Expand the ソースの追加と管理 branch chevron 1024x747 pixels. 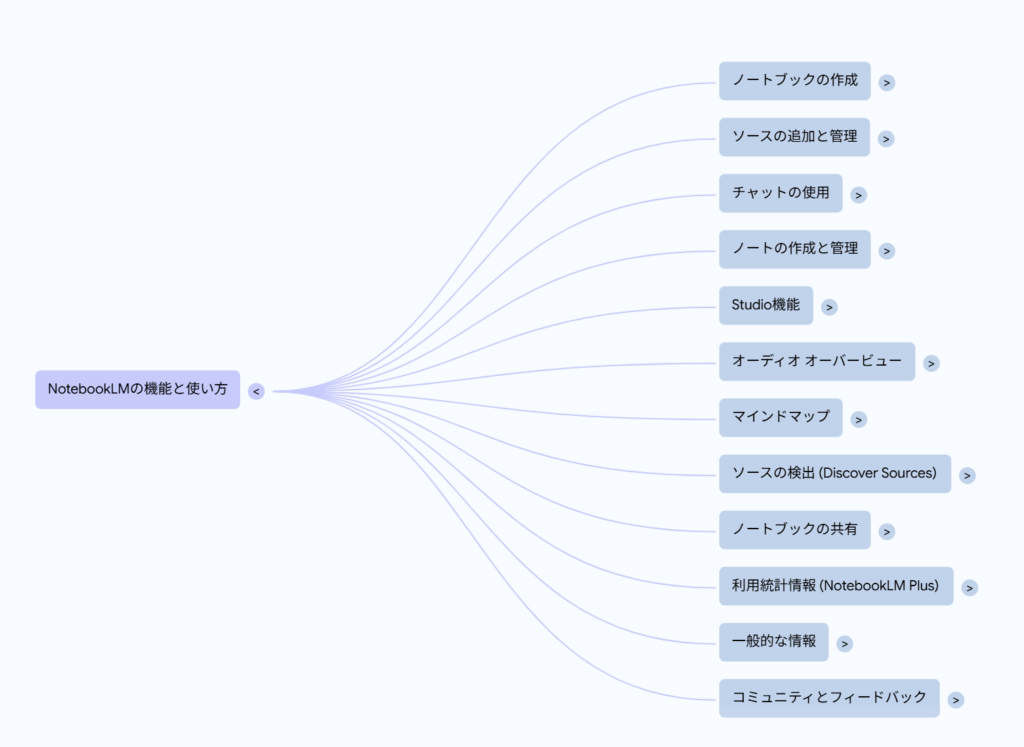tap(886, 139)
